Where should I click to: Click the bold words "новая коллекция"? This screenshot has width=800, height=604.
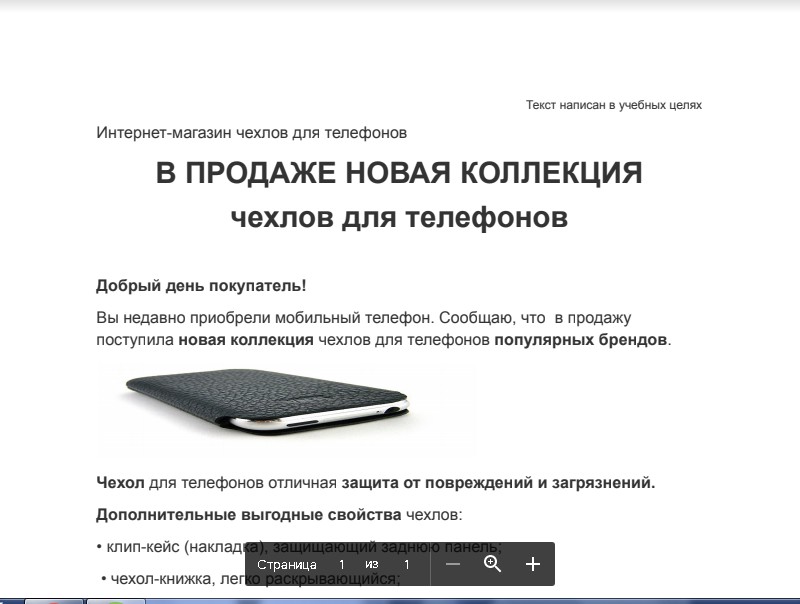click(246, 340)
